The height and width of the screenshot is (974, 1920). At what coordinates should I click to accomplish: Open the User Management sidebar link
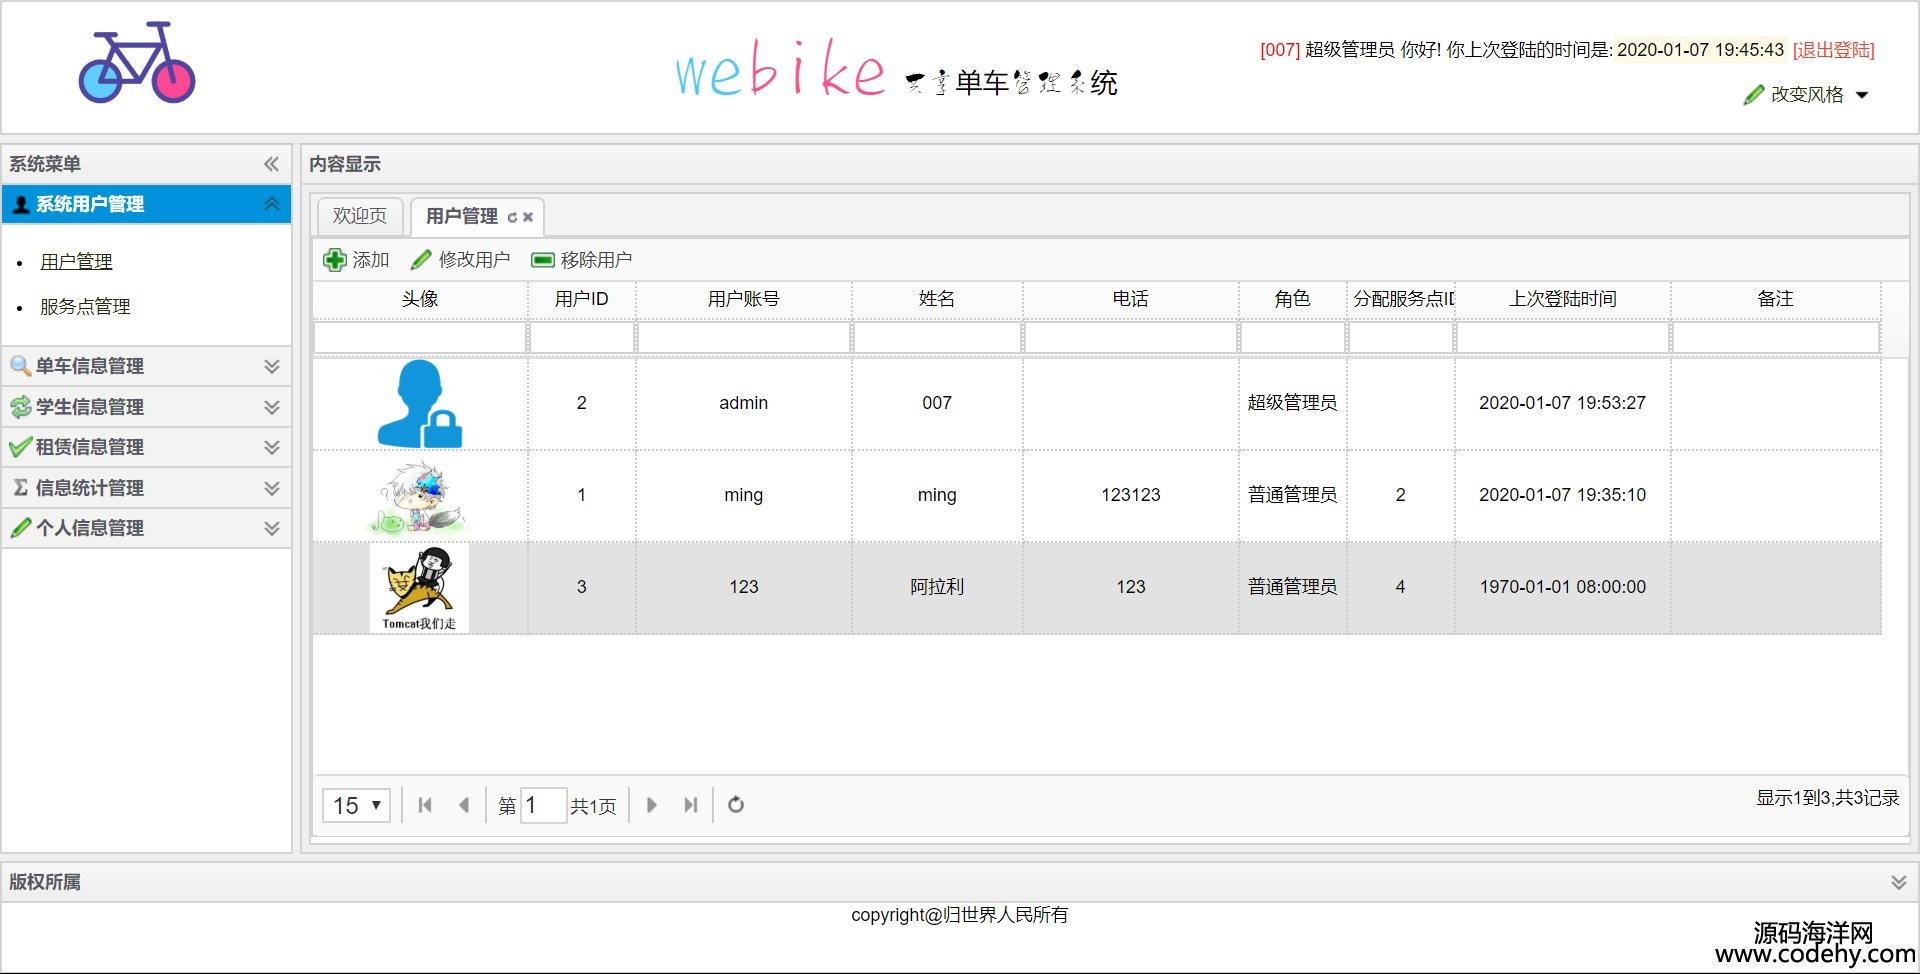pyautogui.click(x=76, y=262)
